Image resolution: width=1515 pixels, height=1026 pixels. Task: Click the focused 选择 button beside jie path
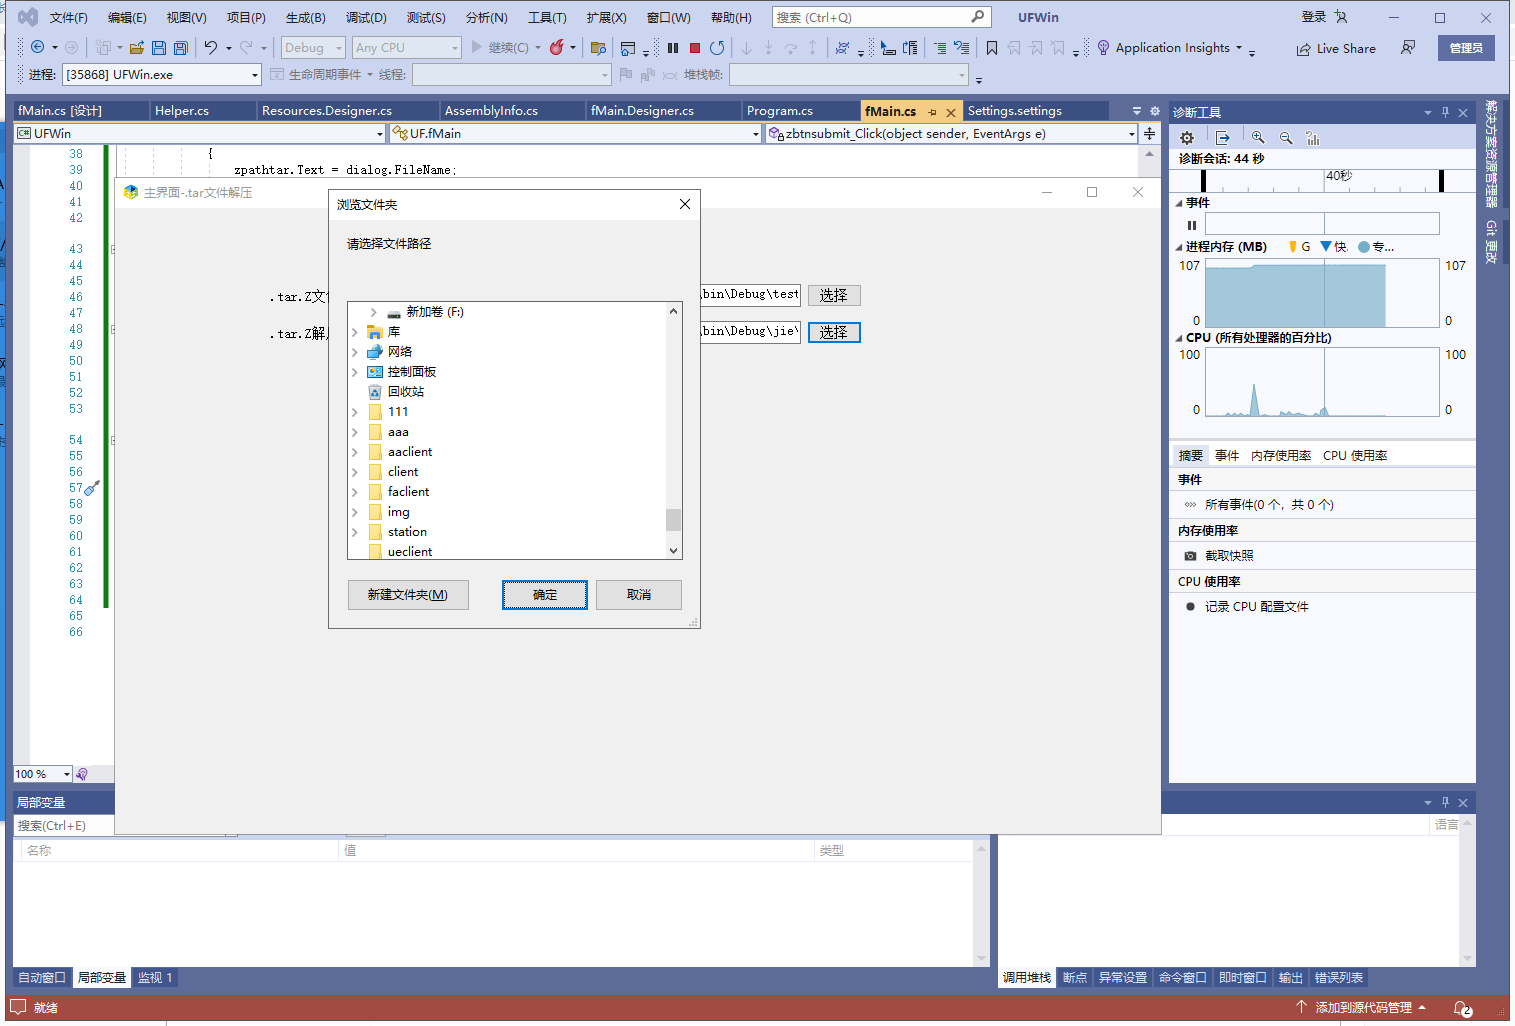click(834, 332)
